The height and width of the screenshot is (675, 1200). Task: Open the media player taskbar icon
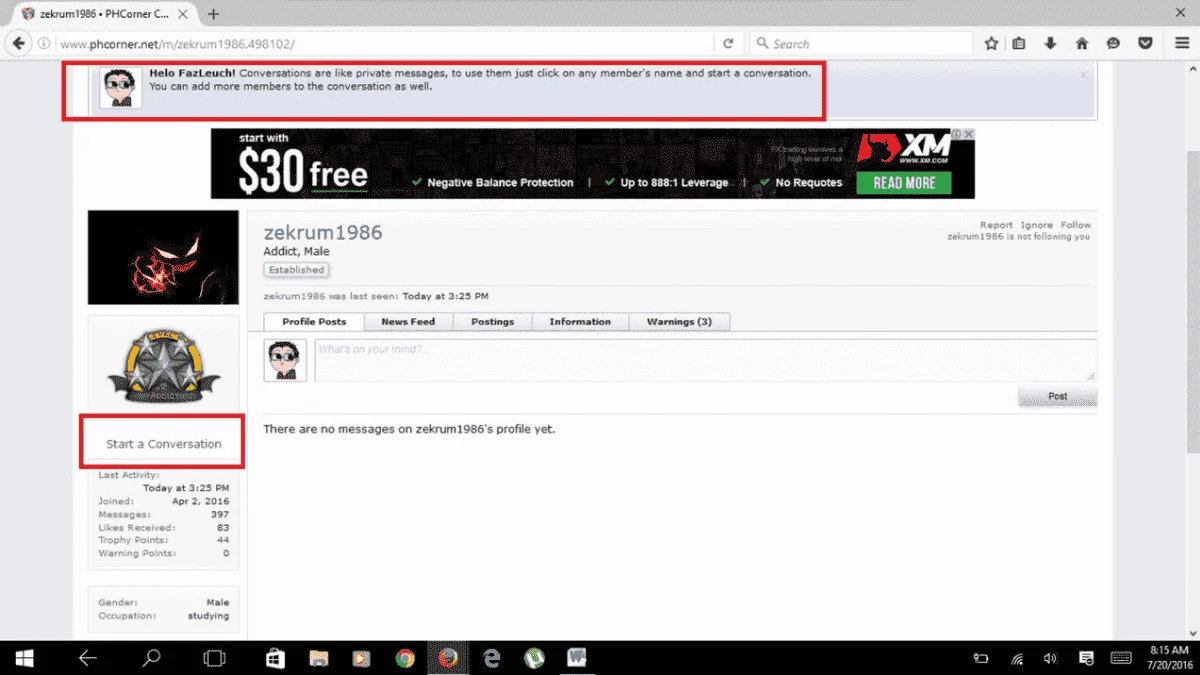[x=361, y=658]
